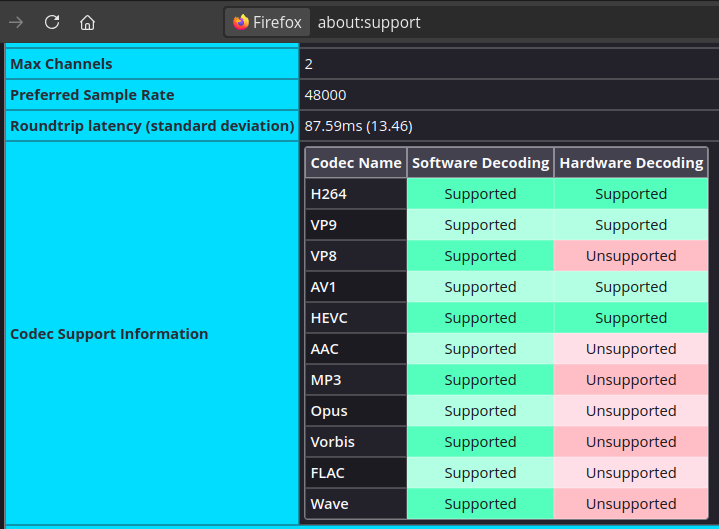Click Wave Hardware Decoding Unsupported cell

631,504
